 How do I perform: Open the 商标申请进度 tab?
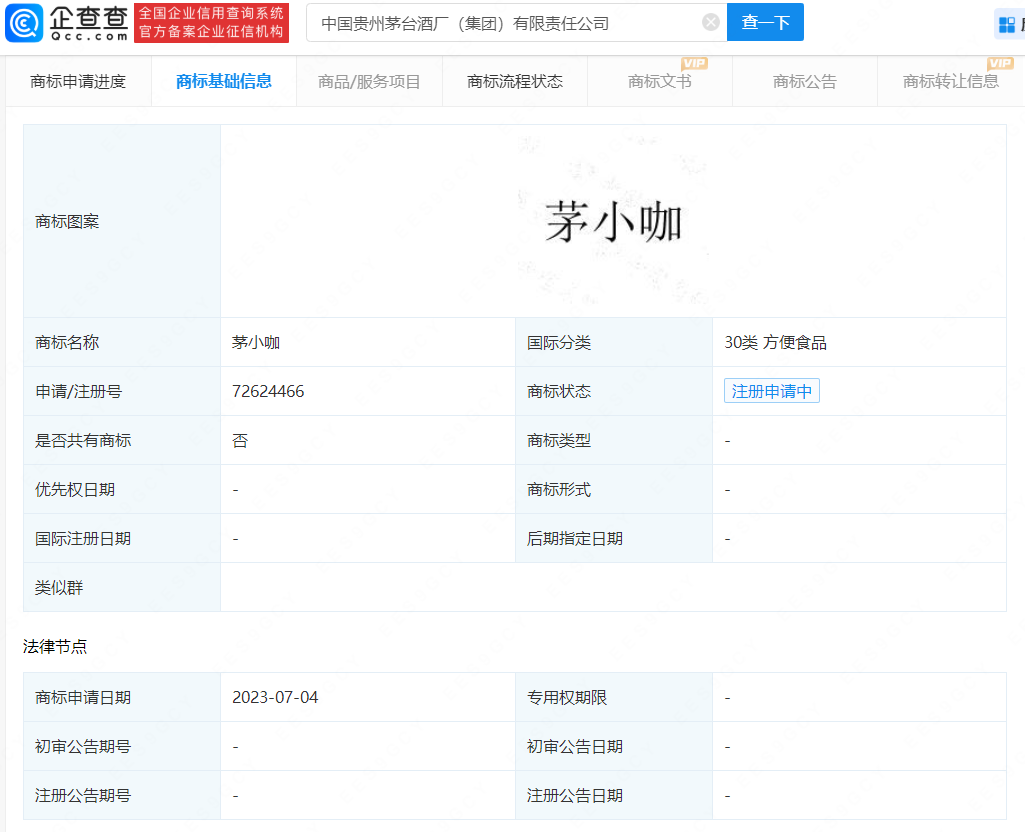[78, 81]
